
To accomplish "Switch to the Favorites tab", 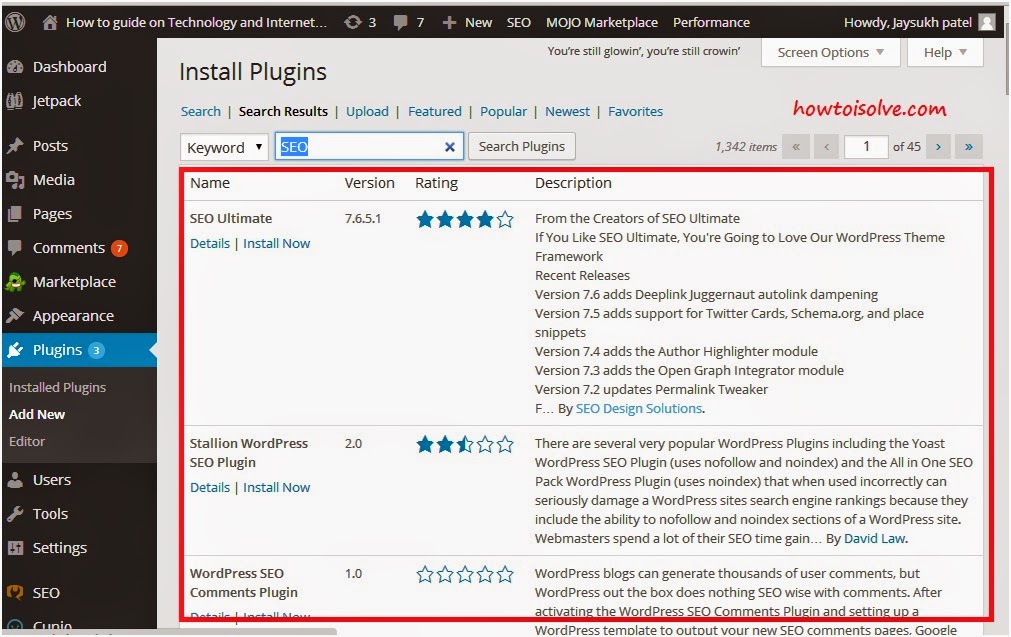I will [x=635, y=112].
